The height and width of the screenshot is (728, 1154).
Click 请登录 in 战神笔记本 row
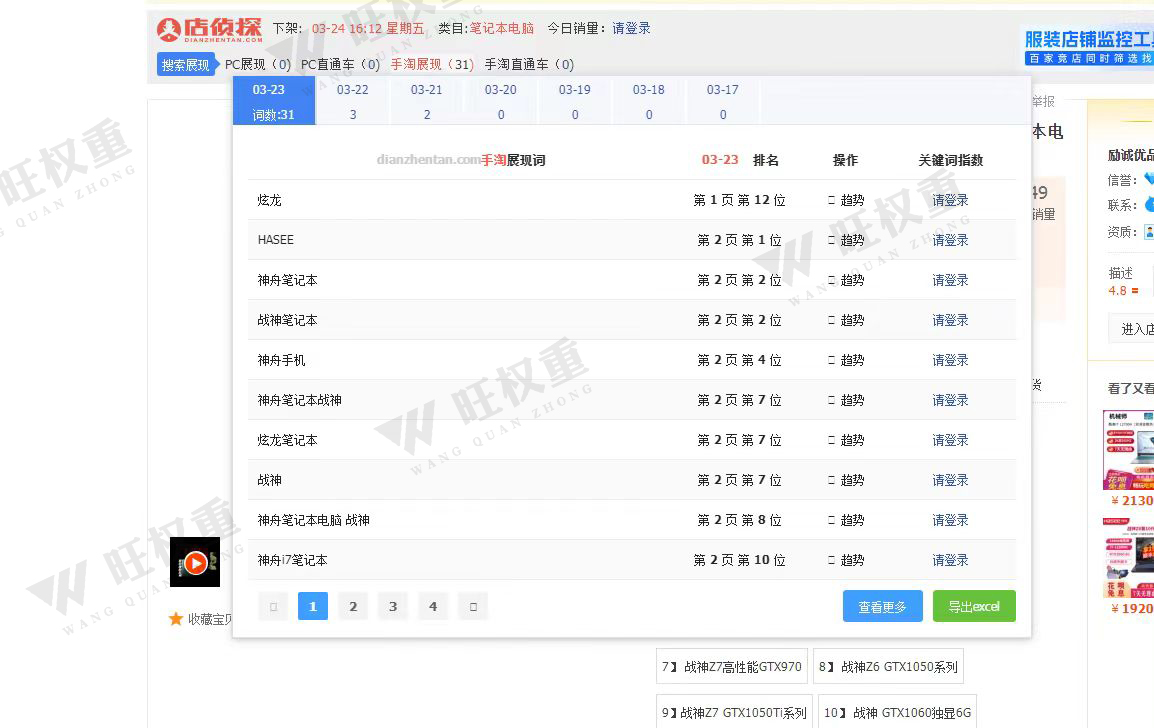950,320
